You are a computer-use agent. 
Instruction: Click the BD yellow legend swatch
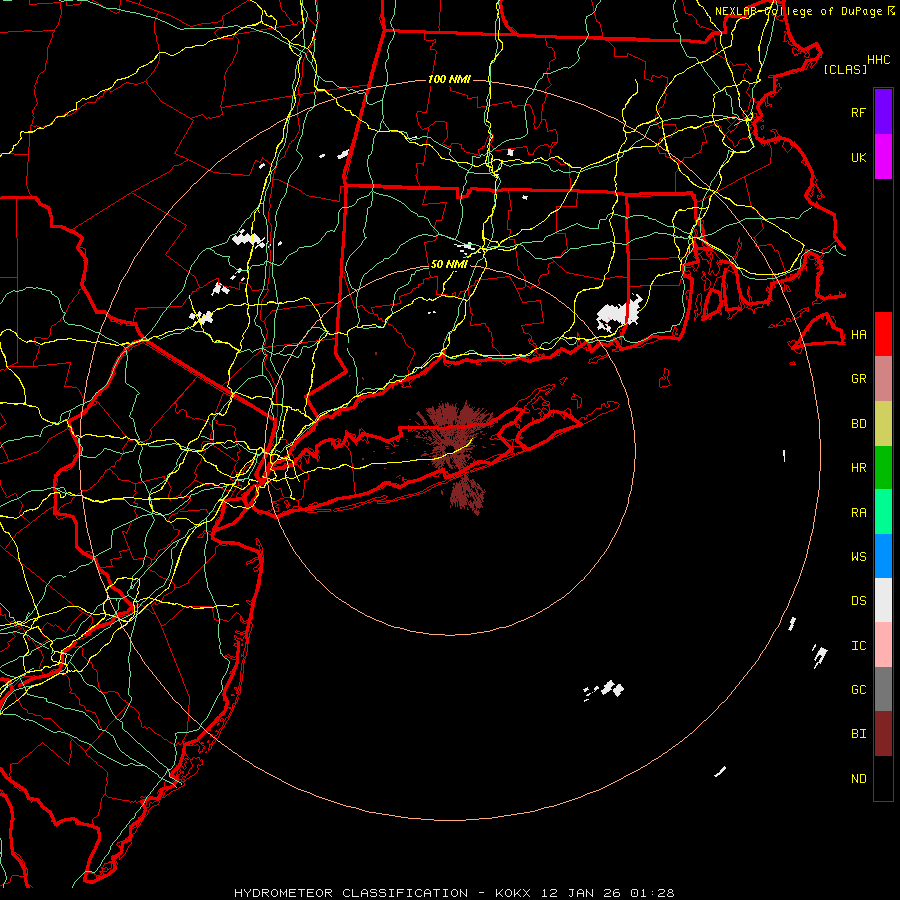click(x=883, y=424)
